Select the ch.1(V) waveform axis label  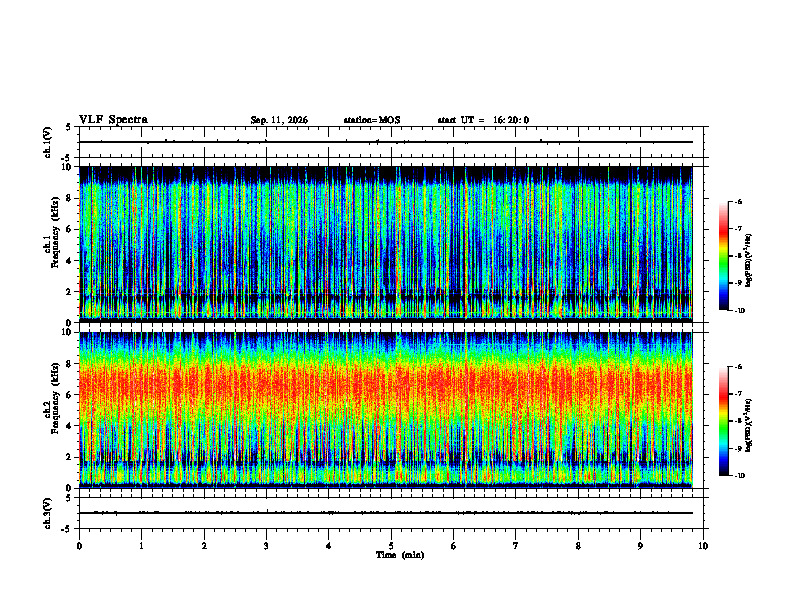[48, 142]
